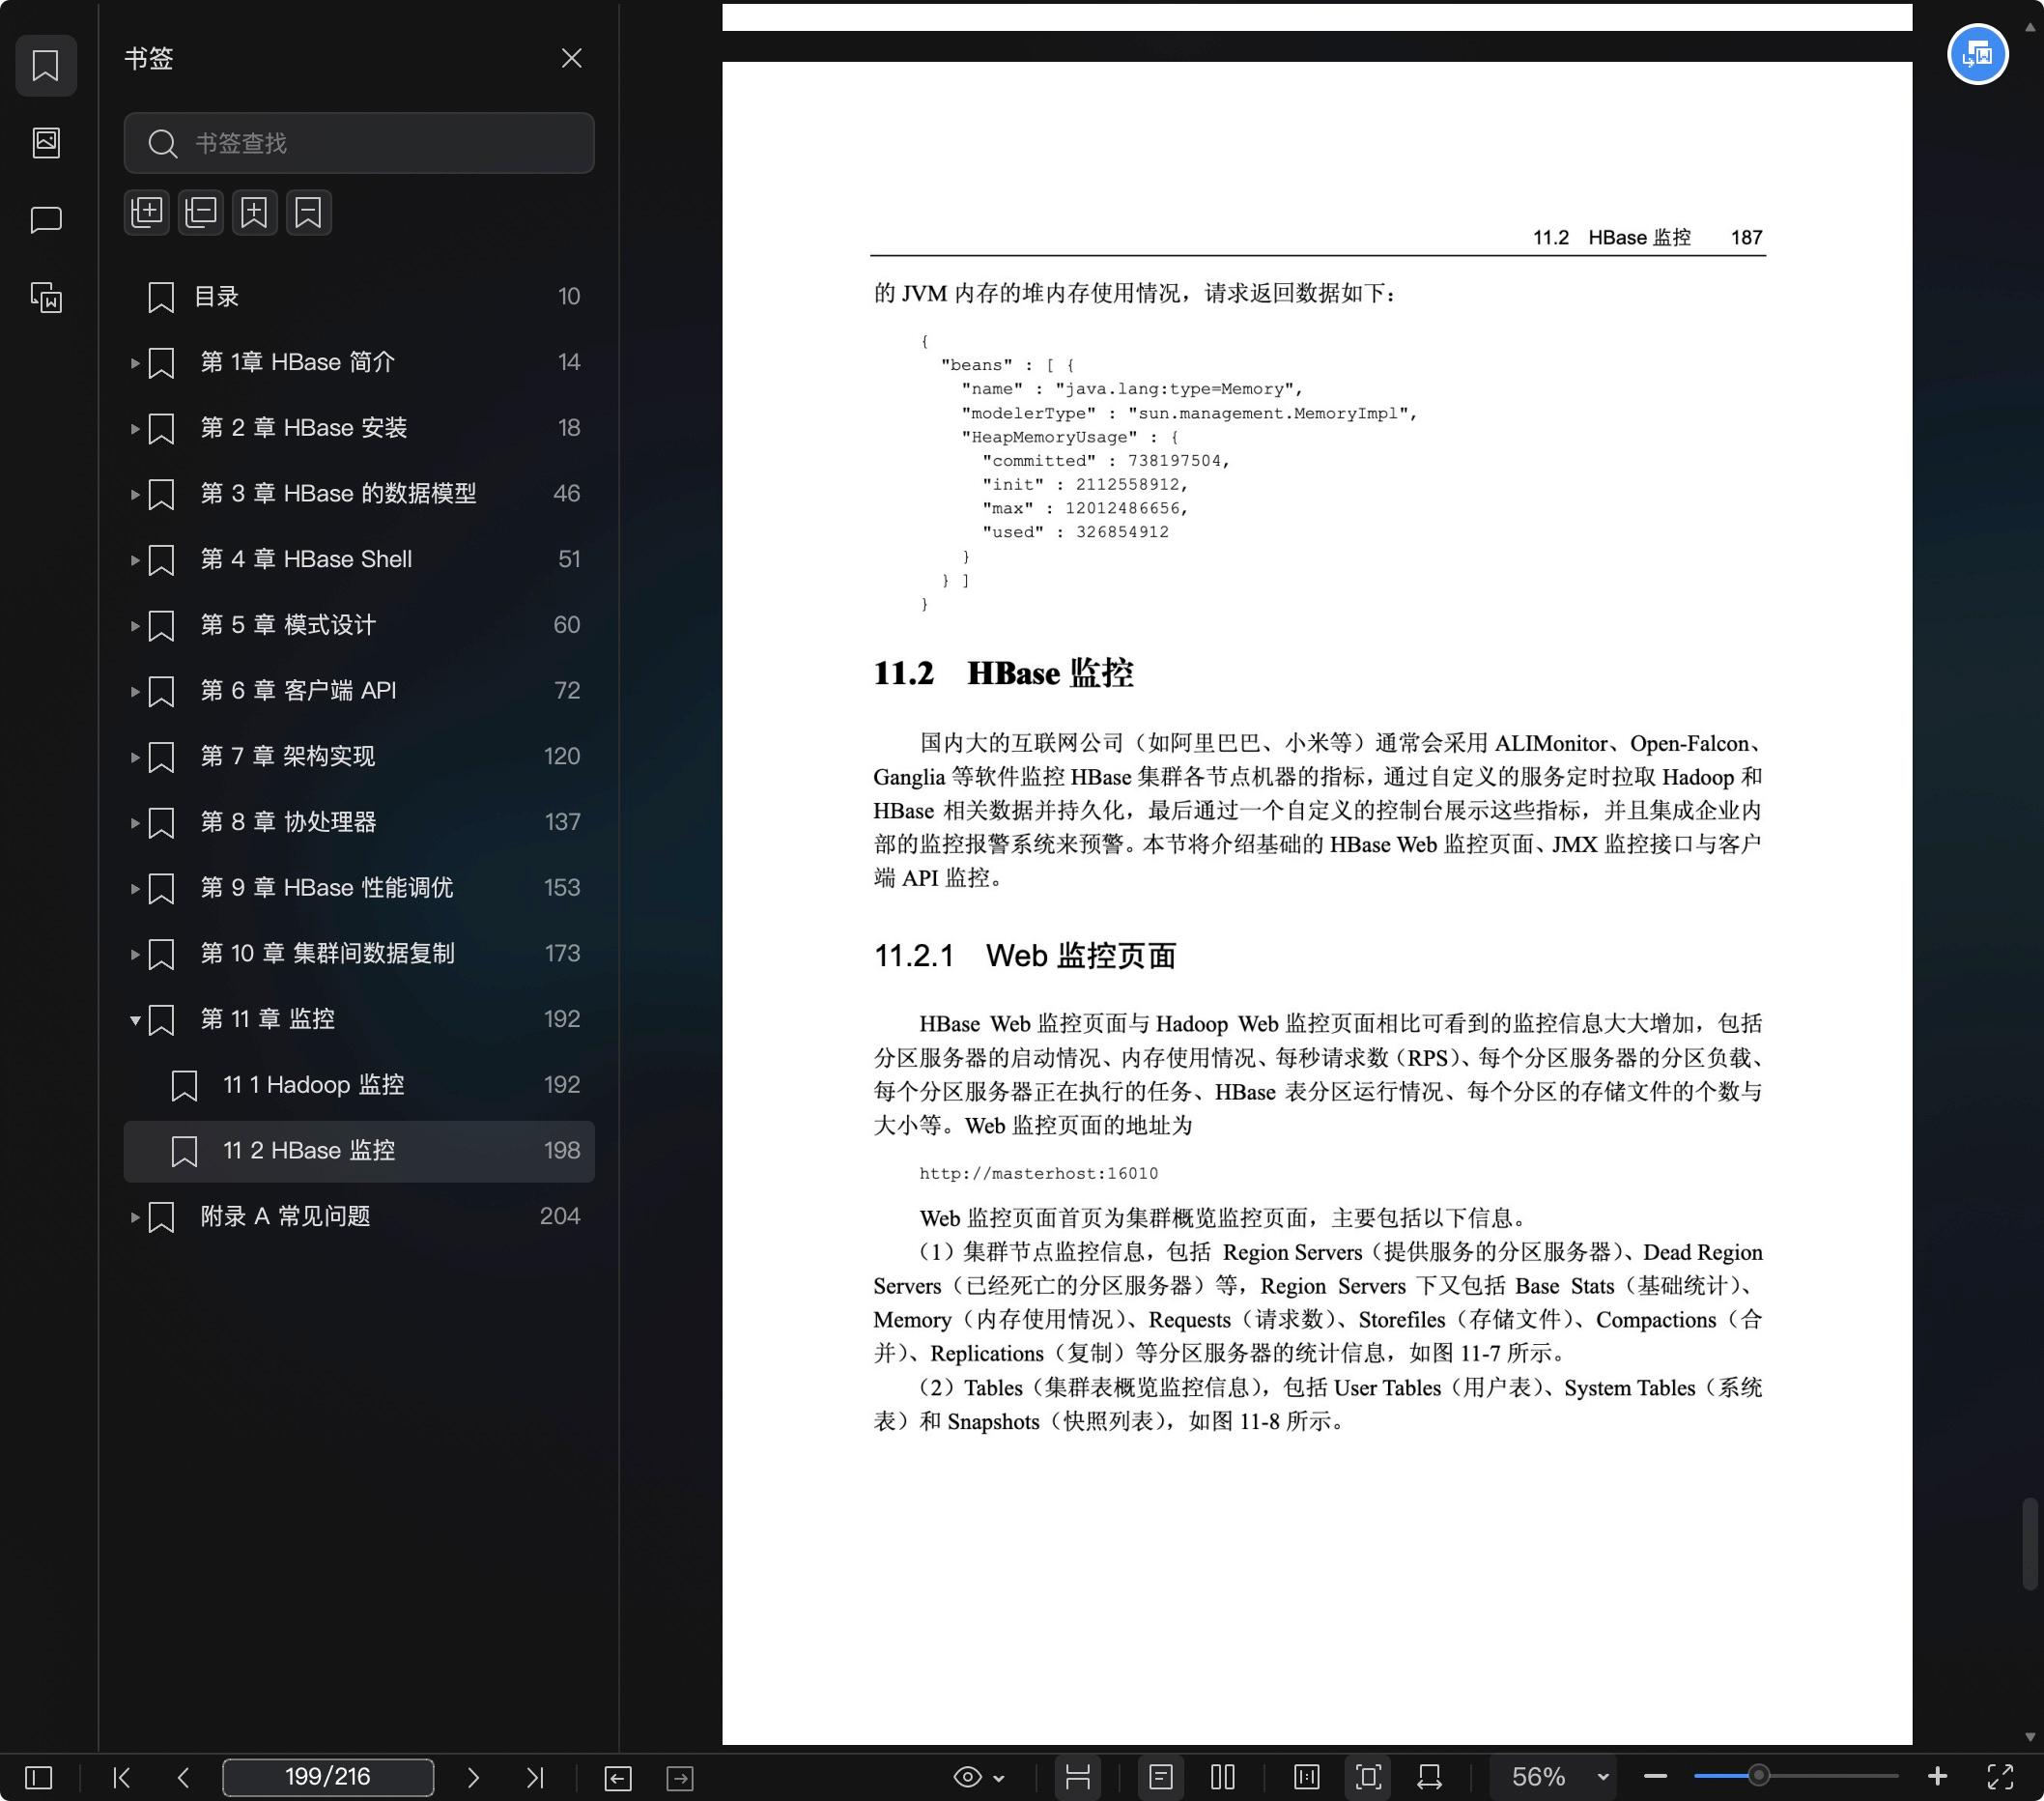This screenshot has height=1801, width=2044.
Task: Click the rotate page icon
Action: 1430,1777
